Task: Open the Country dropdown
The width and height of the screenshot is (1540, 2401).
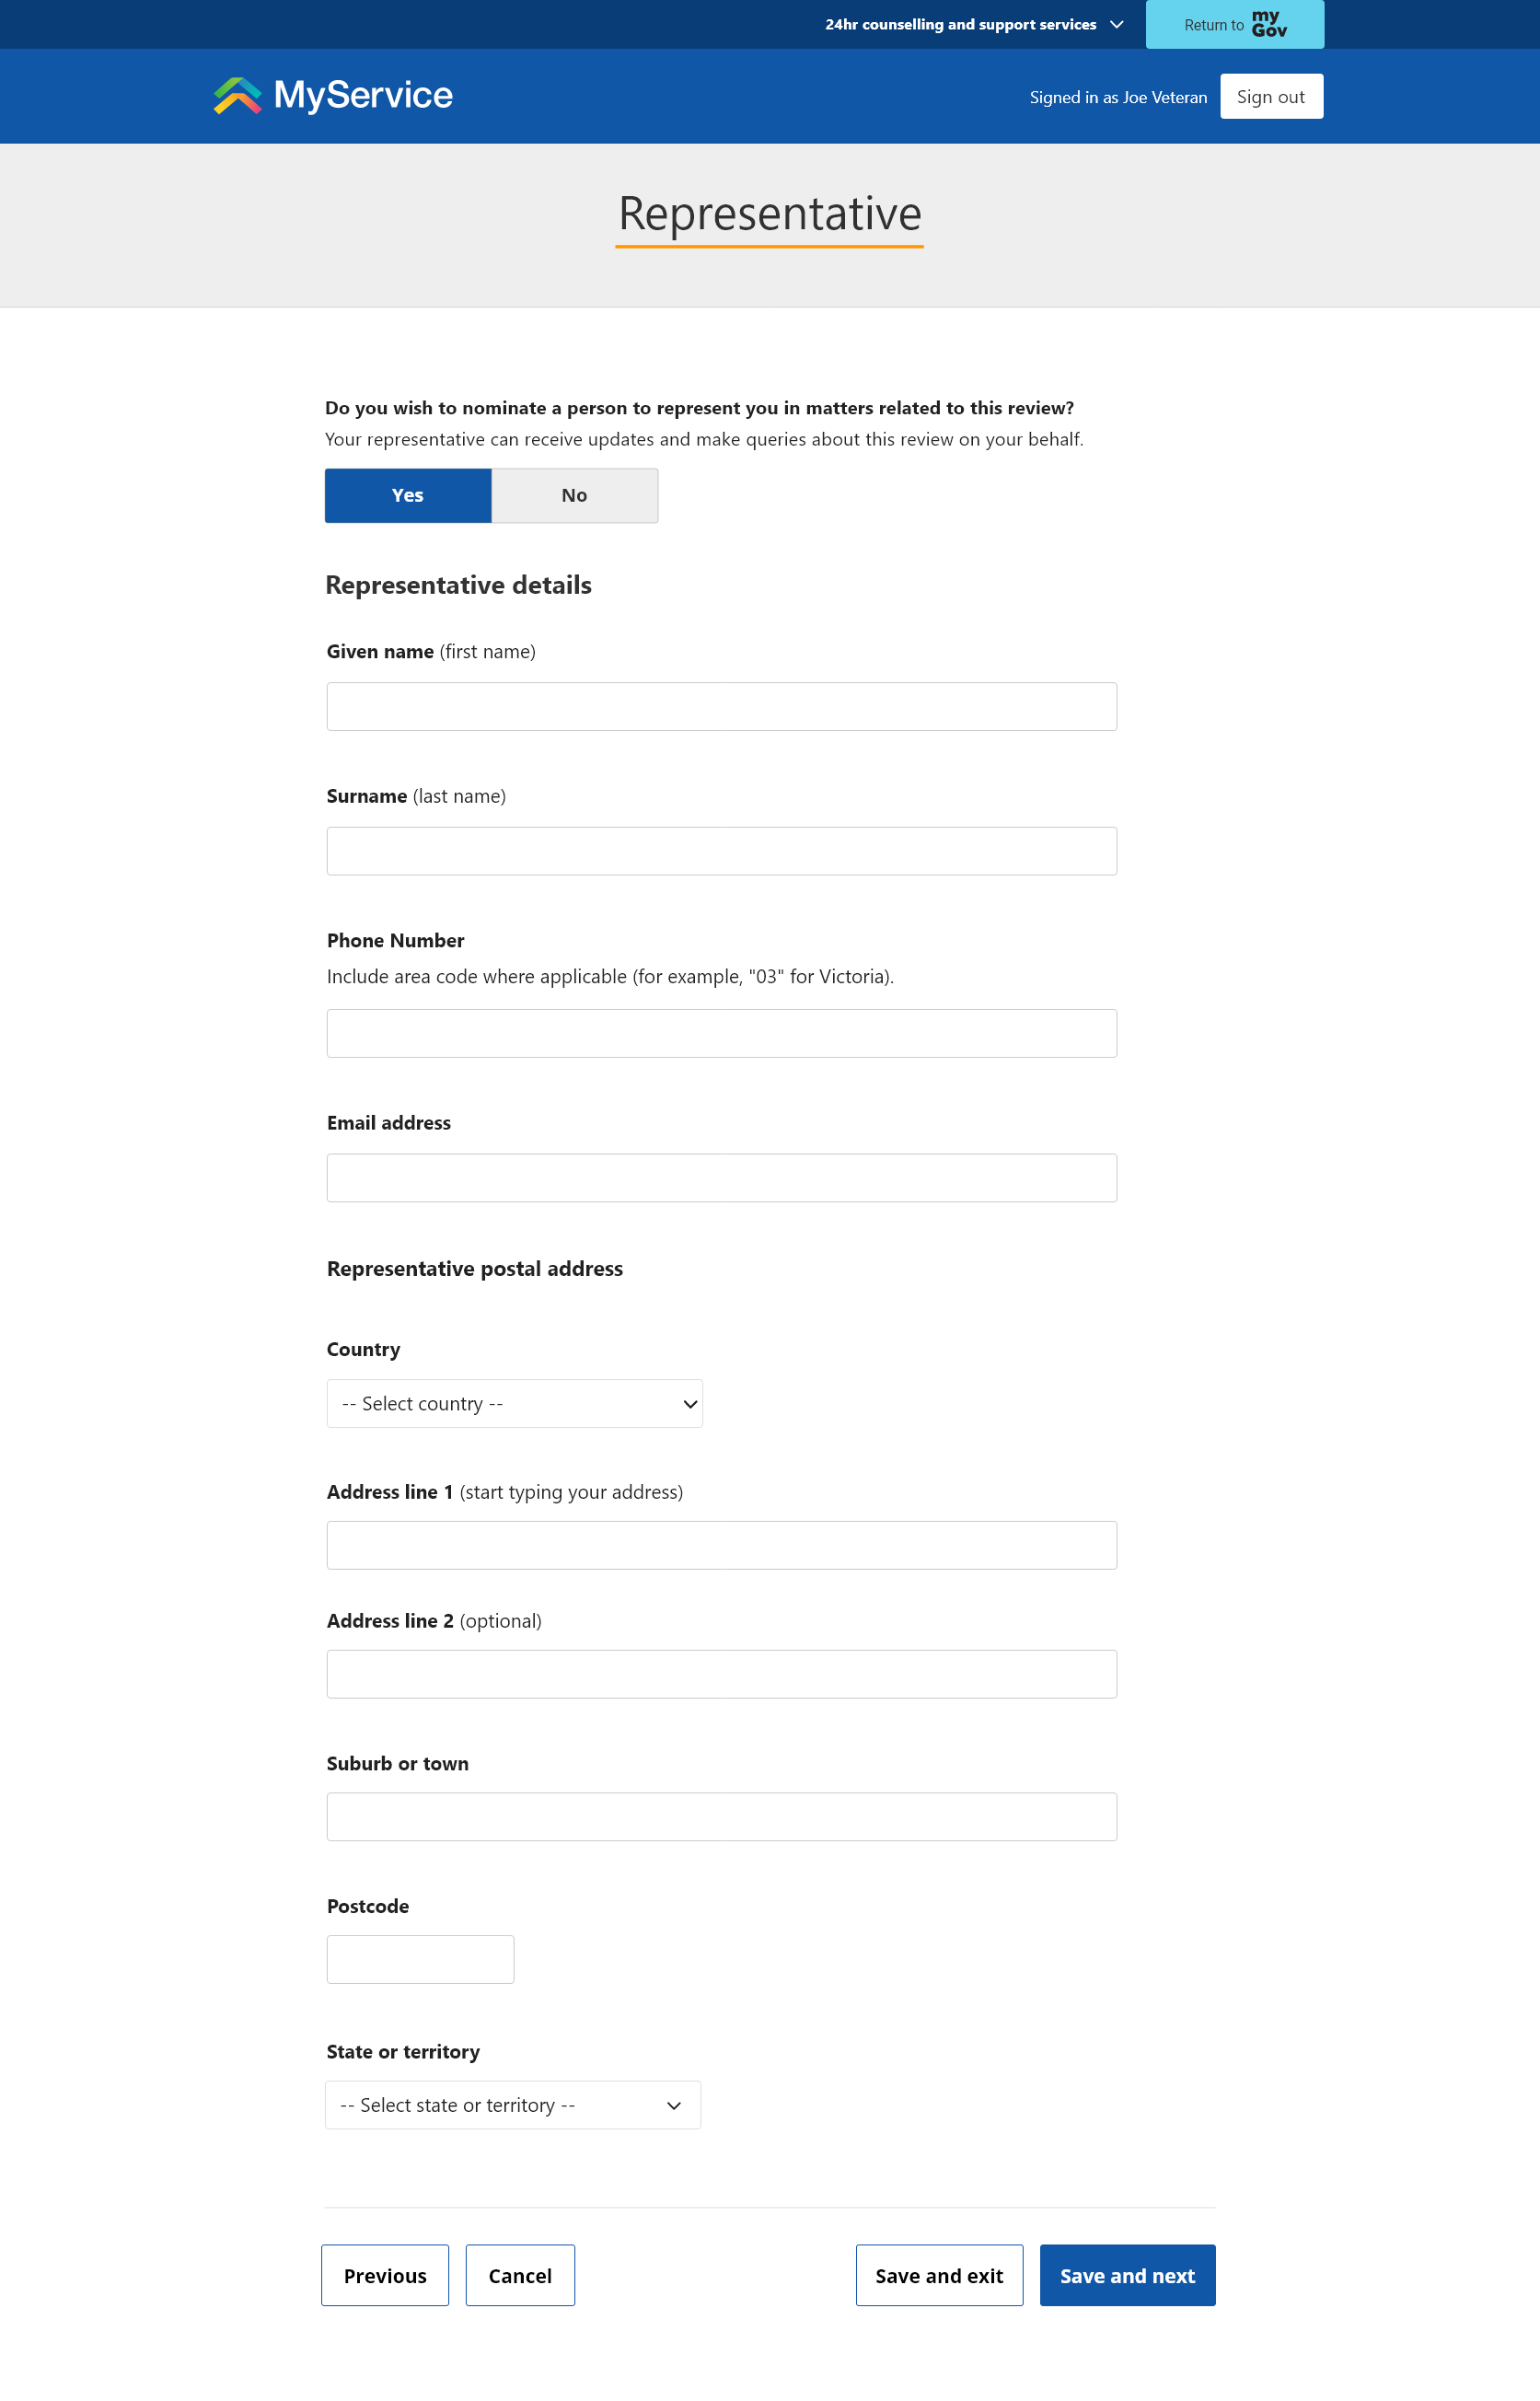Action: coord(514,1403)
